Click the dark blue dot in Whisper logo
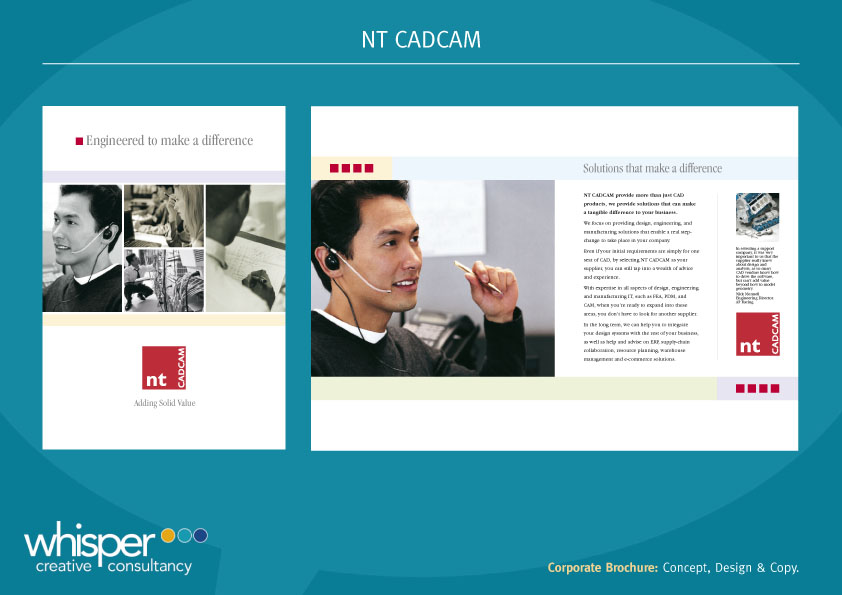This screenshot has width=842, height=595. (200, 535)
